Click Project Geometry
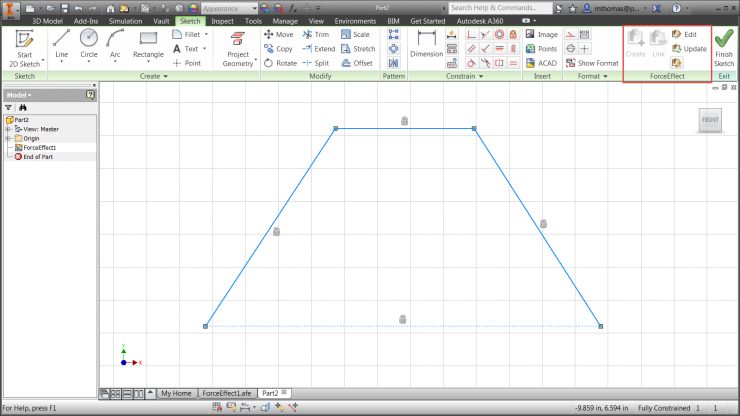This screenshot has height=416, width=740. click(x=238, y=48)
